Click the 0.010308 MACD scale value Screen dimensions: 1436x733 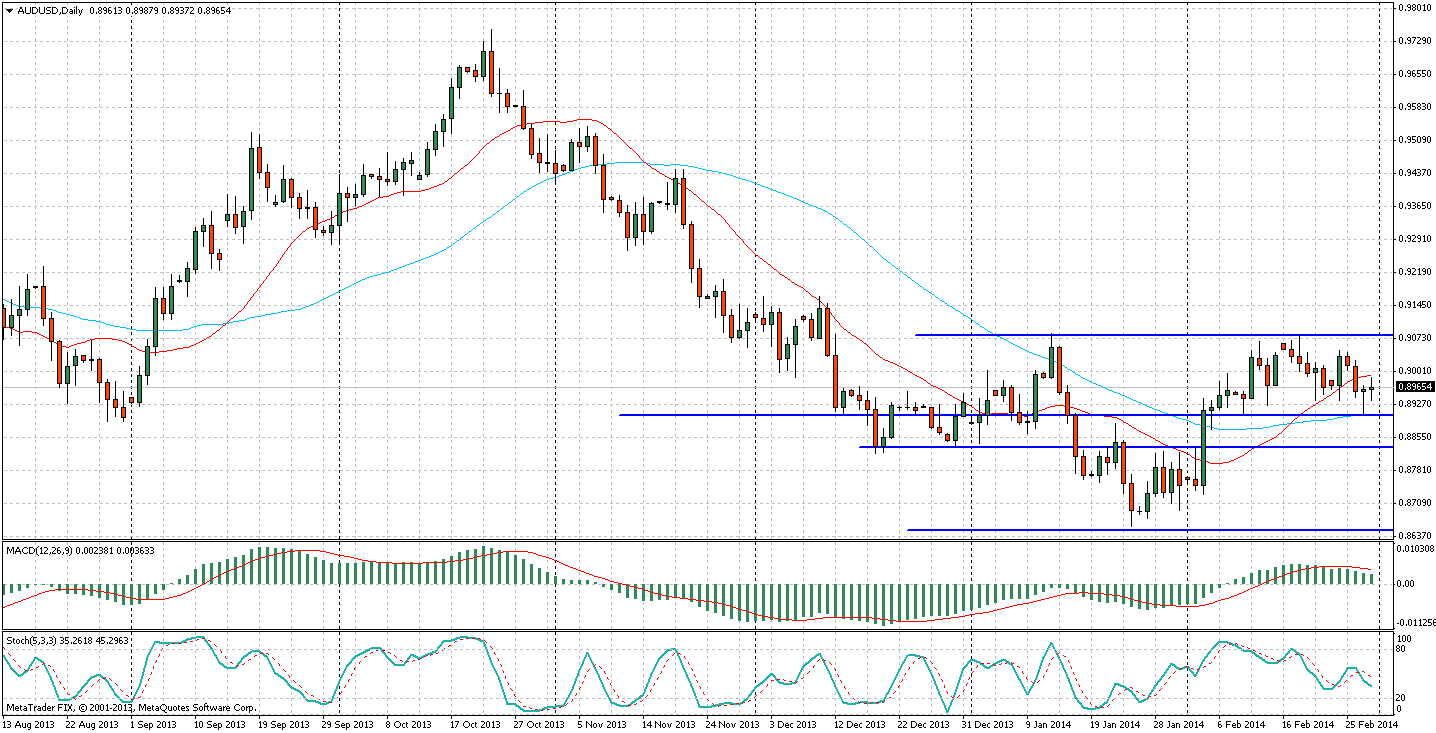[x=1415, y=550]
